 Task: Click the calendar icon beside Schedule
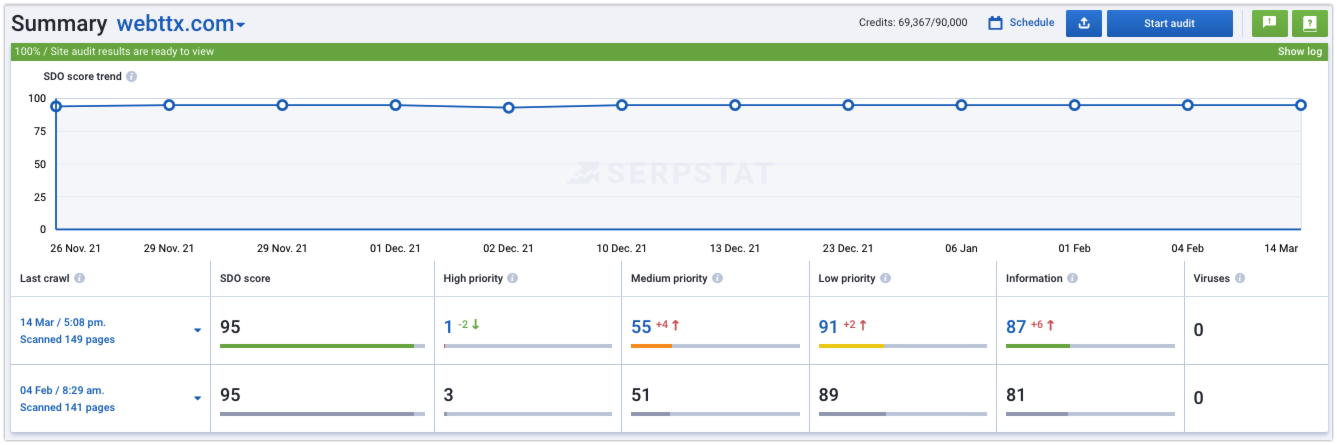click(995, 22)
